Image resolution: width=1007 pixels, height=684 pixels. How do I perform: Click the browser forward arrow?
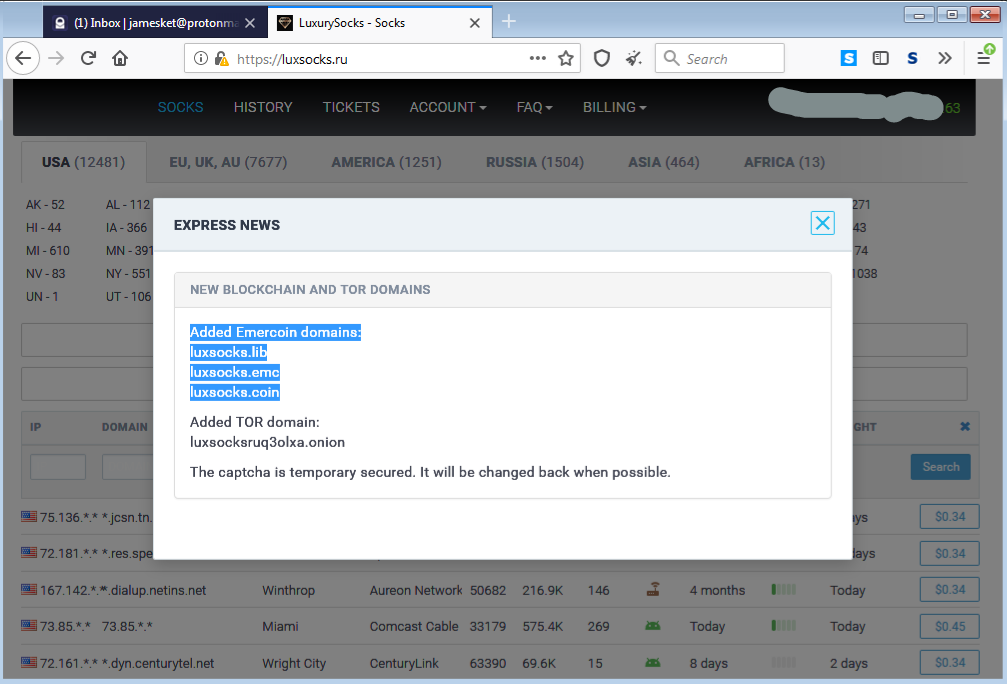tap(57, 58)
